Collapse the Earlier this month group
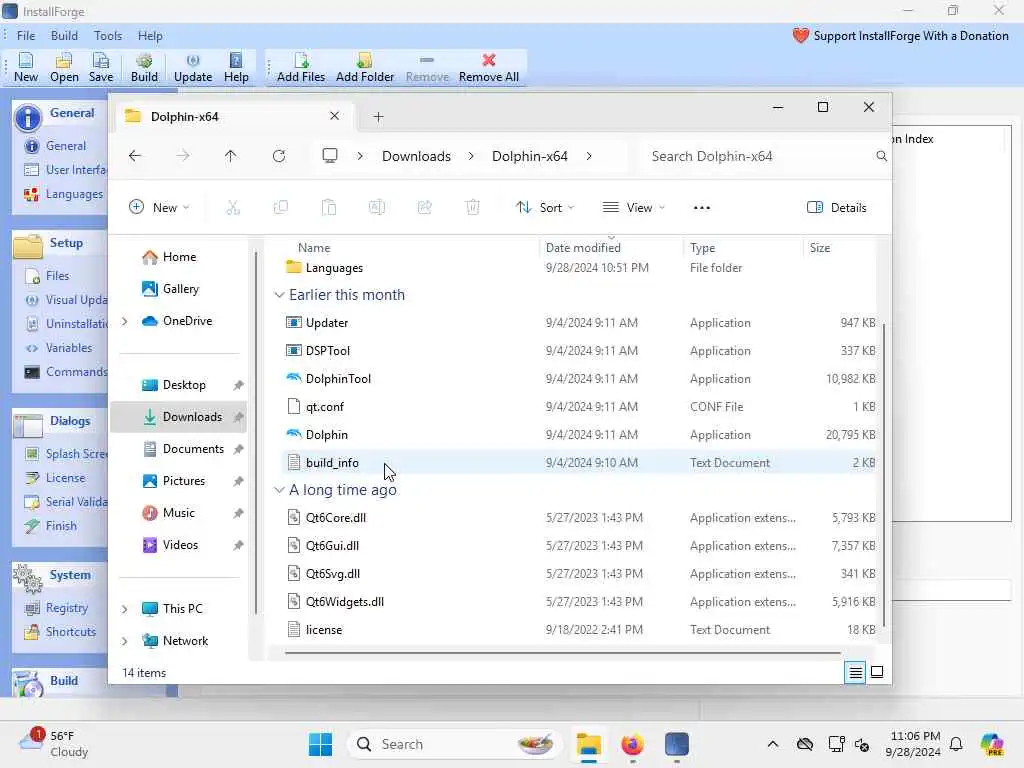1024x768 pixels. pyautogui.click(x=279, y=295)
